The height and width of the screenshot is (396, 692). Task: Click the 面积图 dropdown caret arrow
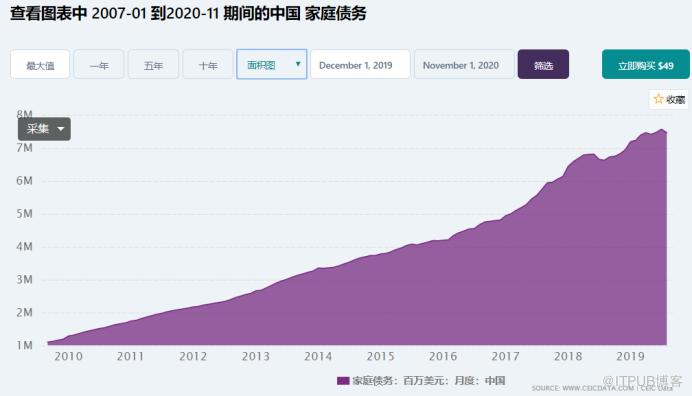(x=298, y=64)
